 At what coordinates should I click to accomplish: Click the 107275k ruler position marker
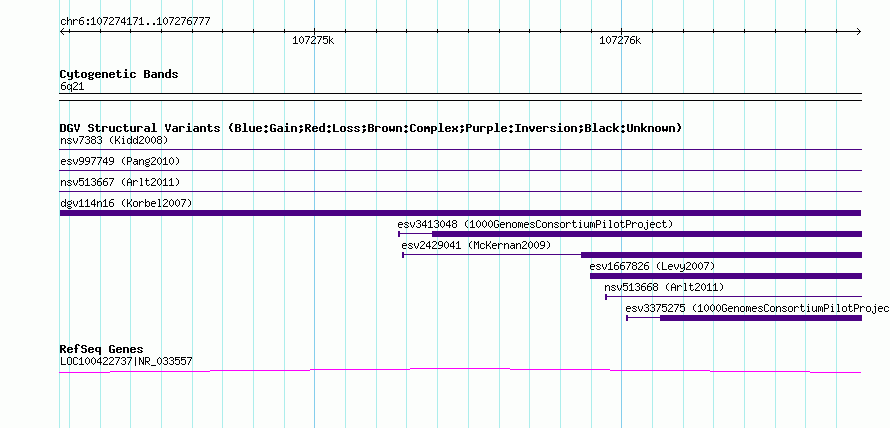[x=313, y=40]
